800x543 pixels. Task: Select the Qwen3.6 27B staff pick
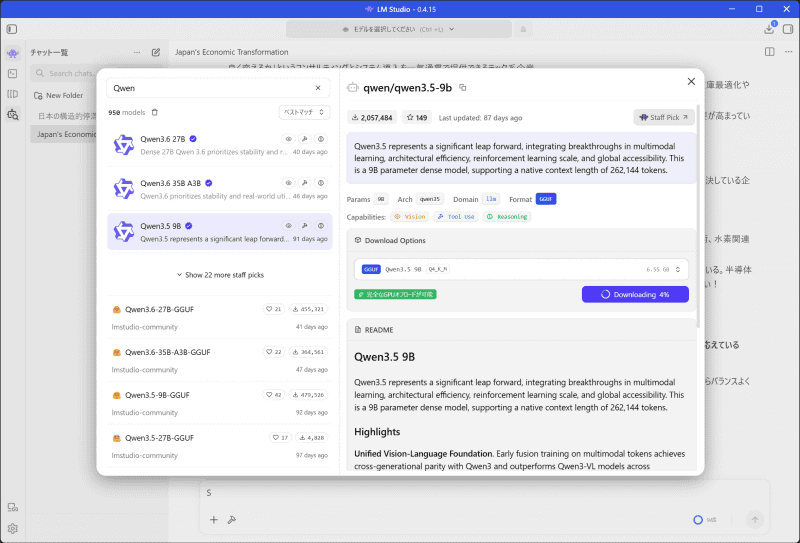pos(220,145)
